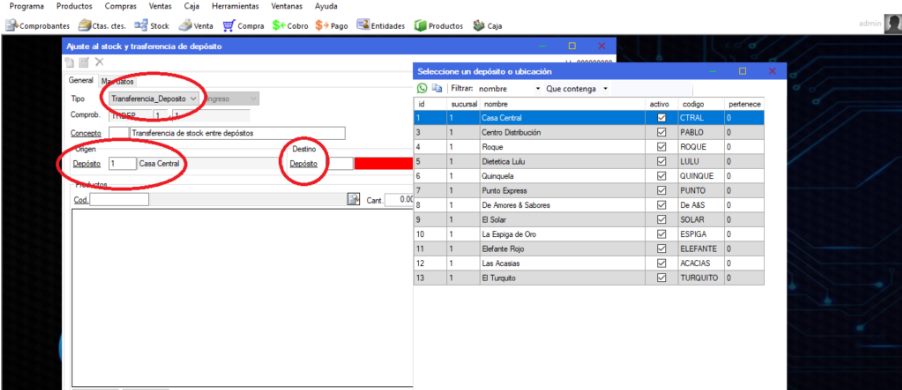Toggle activo checkbox for Quinquela
Screen dimensions: 902x390
(x=662, y=176)
